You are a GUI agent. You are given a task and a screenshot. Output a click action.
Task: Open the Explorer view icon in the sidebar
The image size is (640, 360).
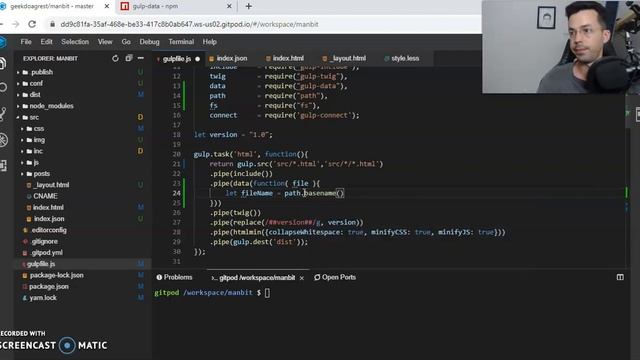3,63
